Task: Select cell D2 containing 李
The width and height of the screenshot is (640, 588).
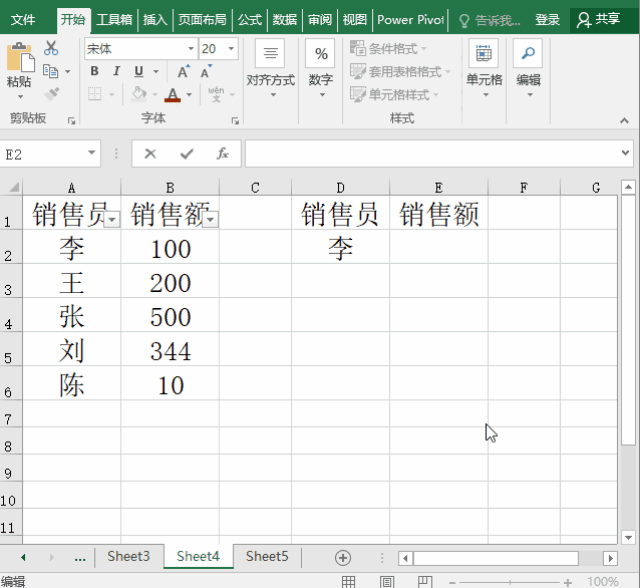Action: (x=341, y=247)
